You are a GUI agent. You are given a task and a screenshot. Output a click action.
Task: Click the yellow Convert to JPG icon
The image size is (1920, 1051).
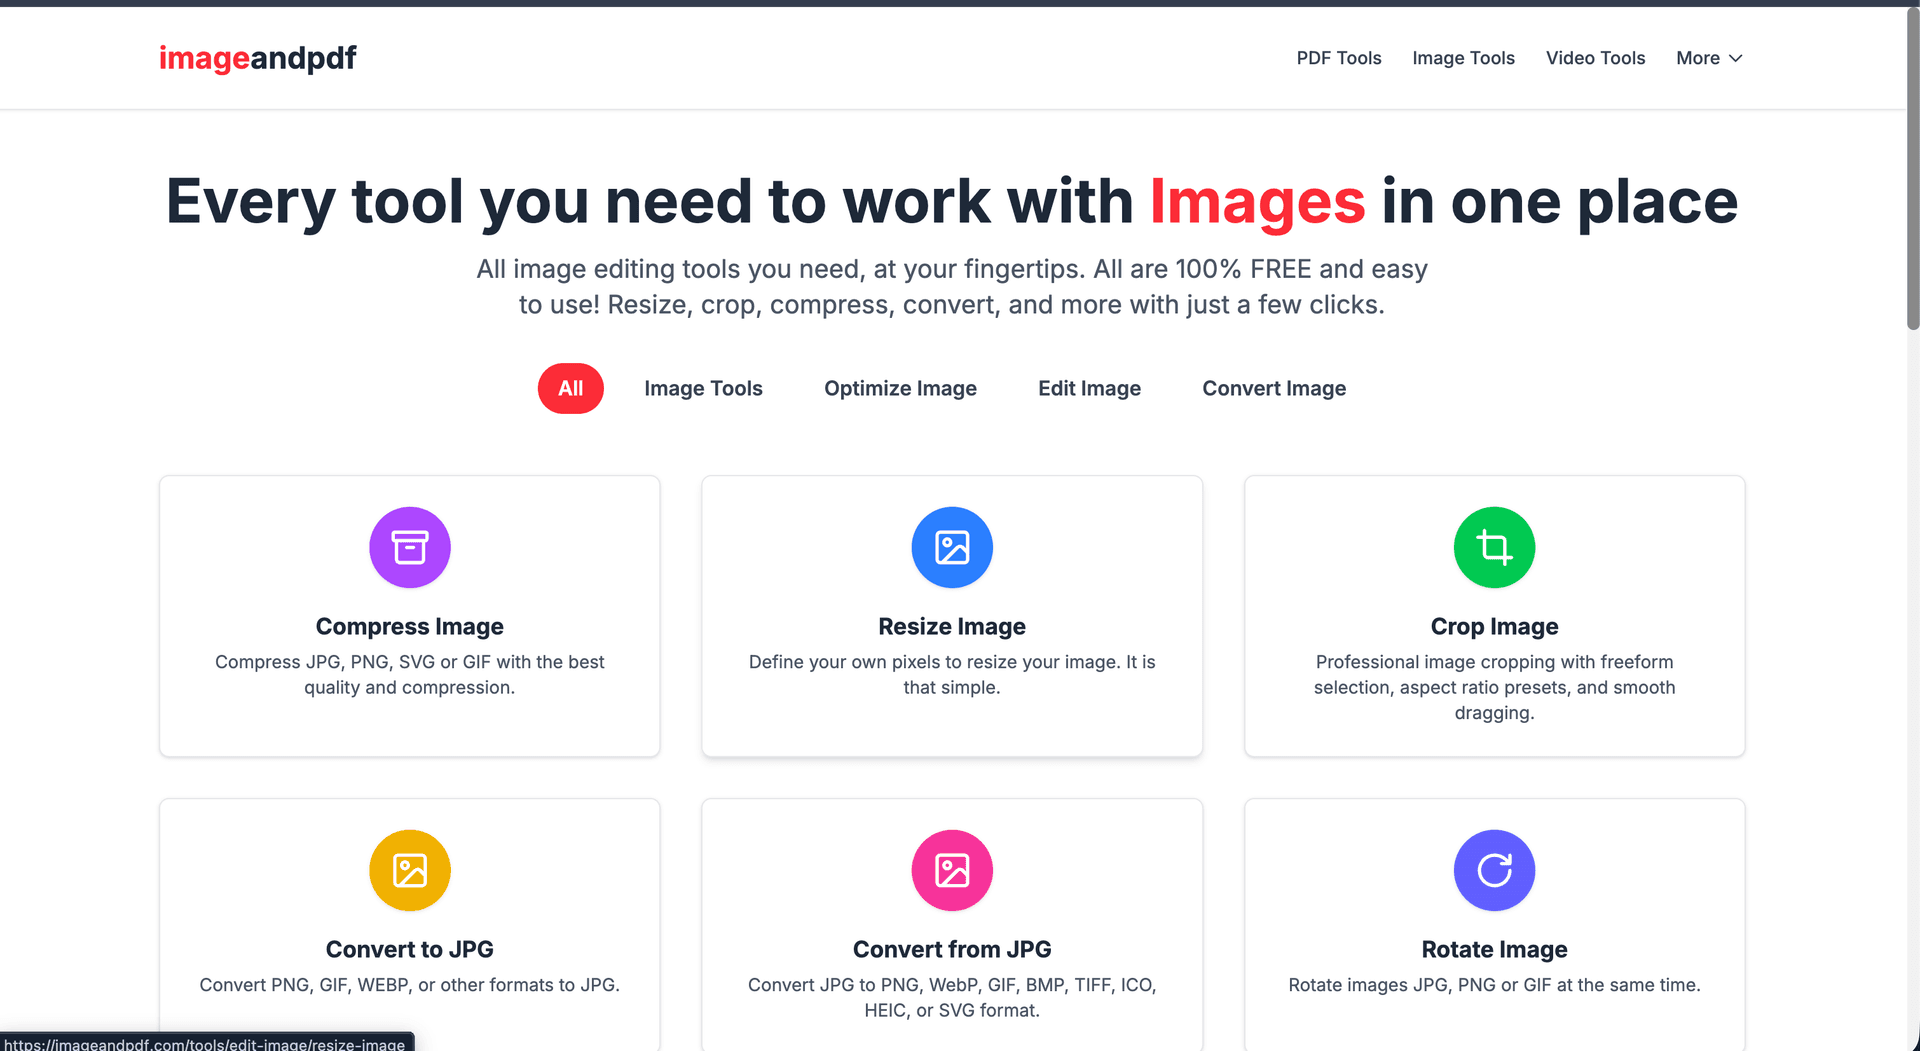[409, 870]
